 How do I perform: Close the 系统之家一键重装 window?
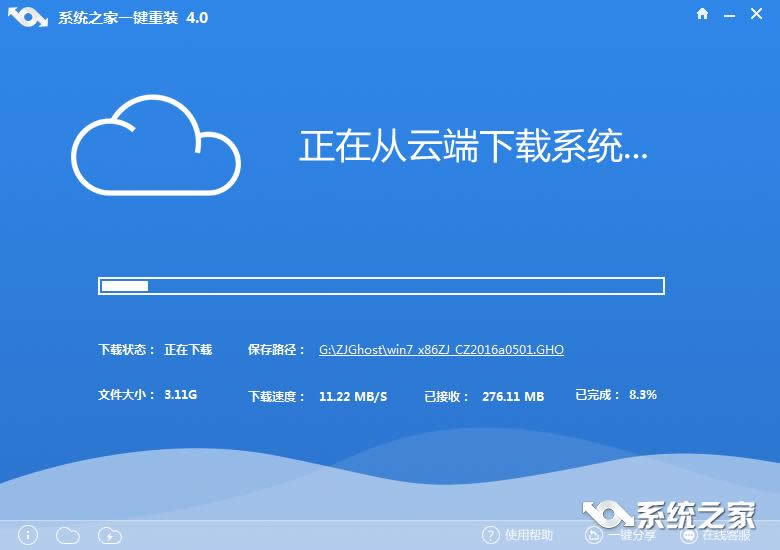(x=756, y=14)
